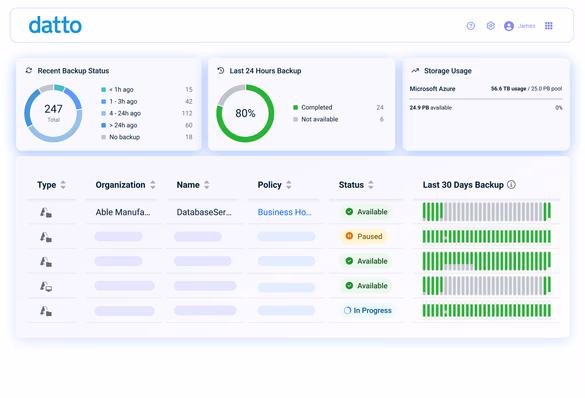This screenshot has width=585, height=398.
Task: Open the help question mark icon
Action: click(471, 26)
